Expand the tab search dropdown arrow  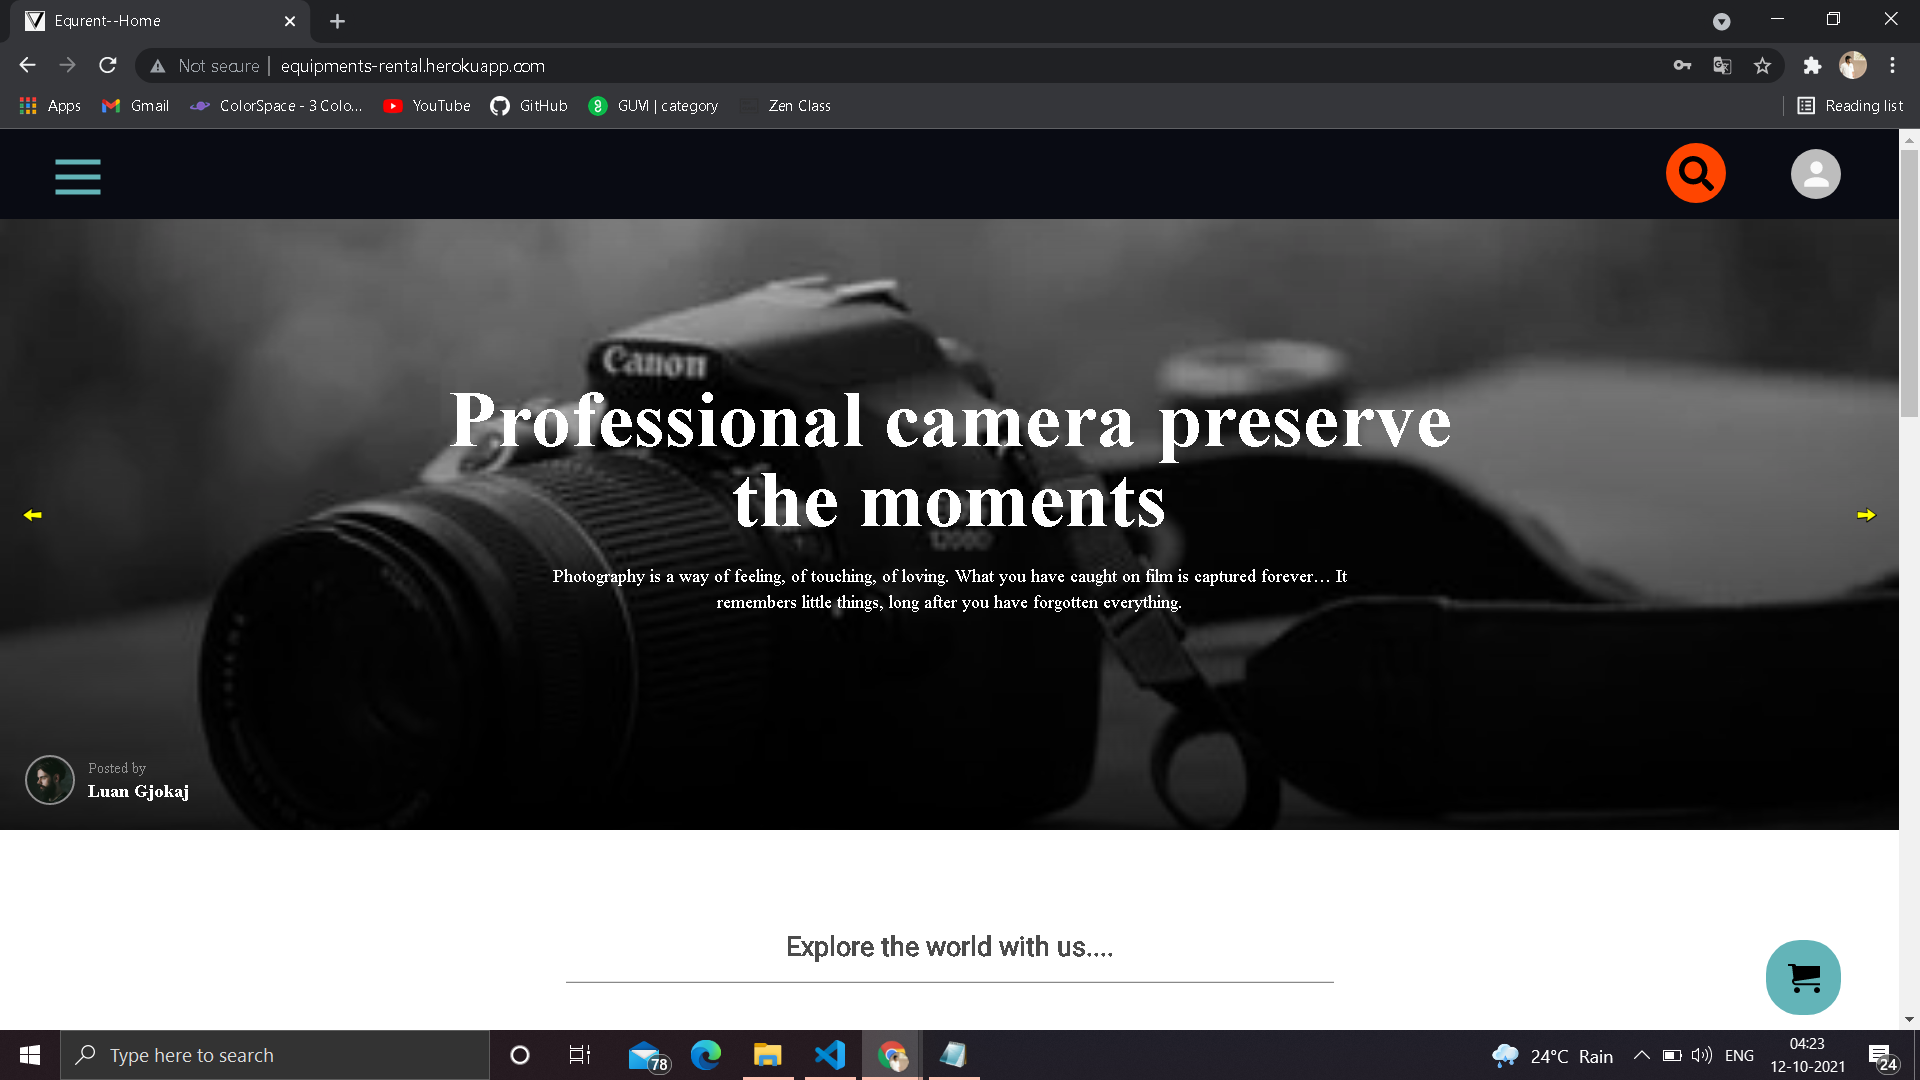click(x=1721, y=21)
